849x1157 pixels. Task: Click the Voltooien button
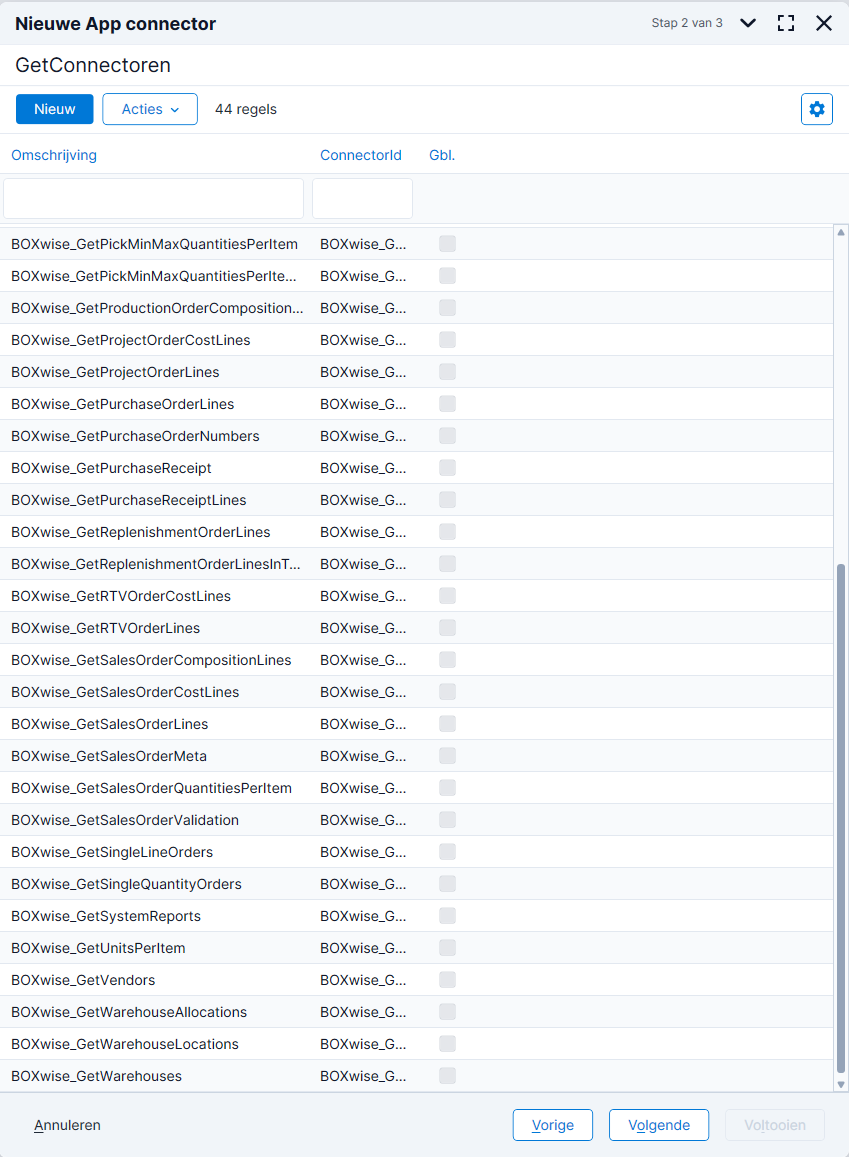(775, 1125)
